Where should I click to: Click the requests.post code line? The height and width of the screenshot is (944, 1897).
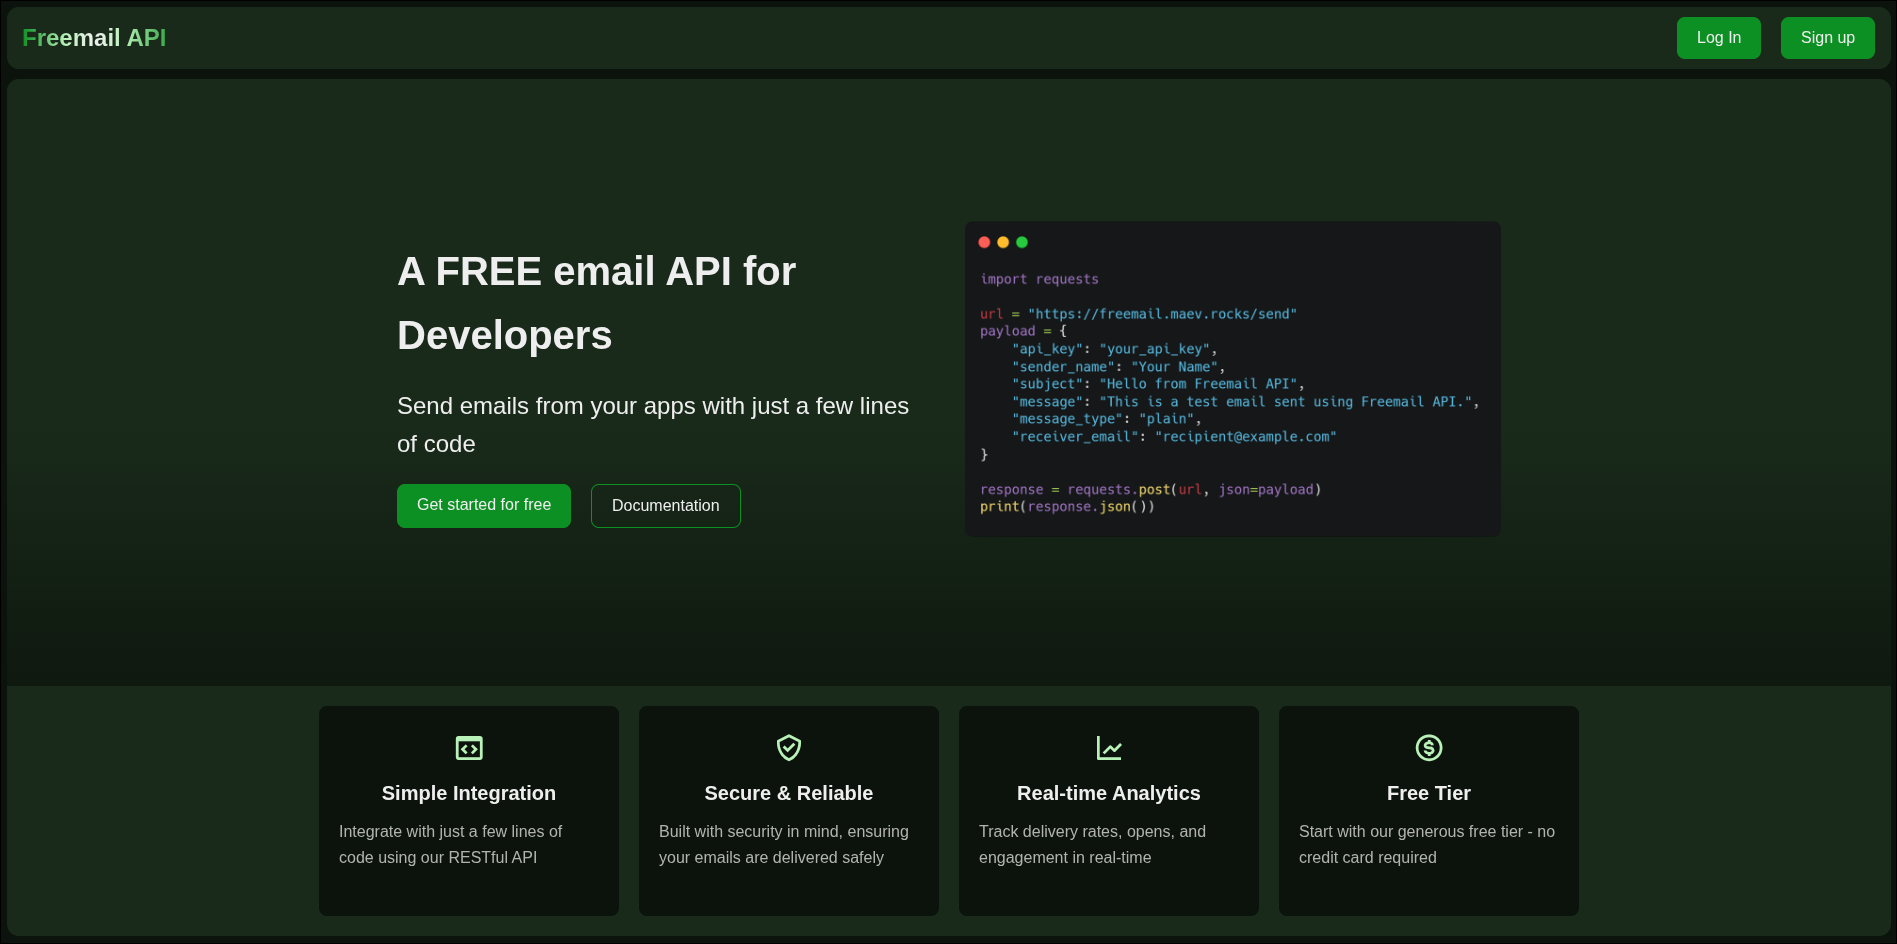click(1150, 489)
